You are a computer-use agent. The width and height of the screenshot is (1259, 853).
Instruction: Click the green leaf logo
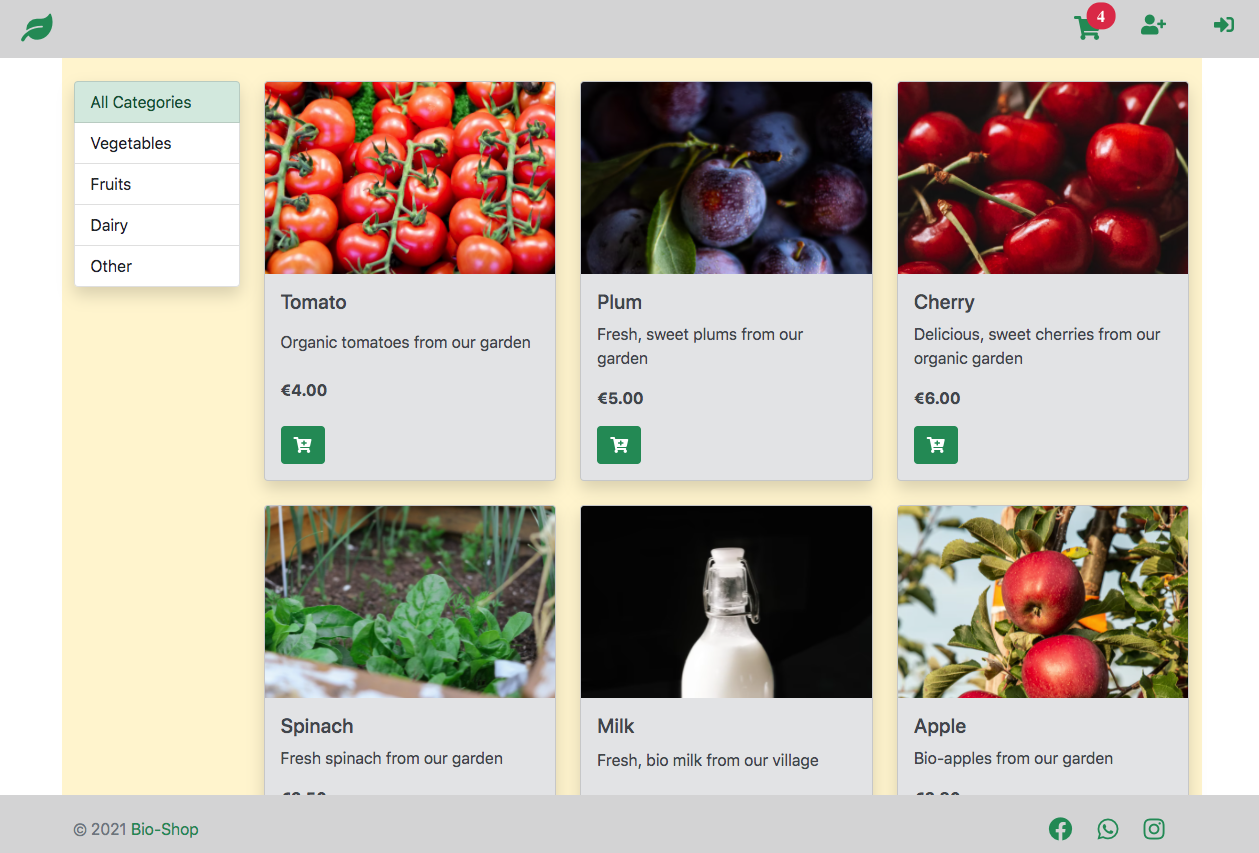pyautogui.click(x=36, y=25)
